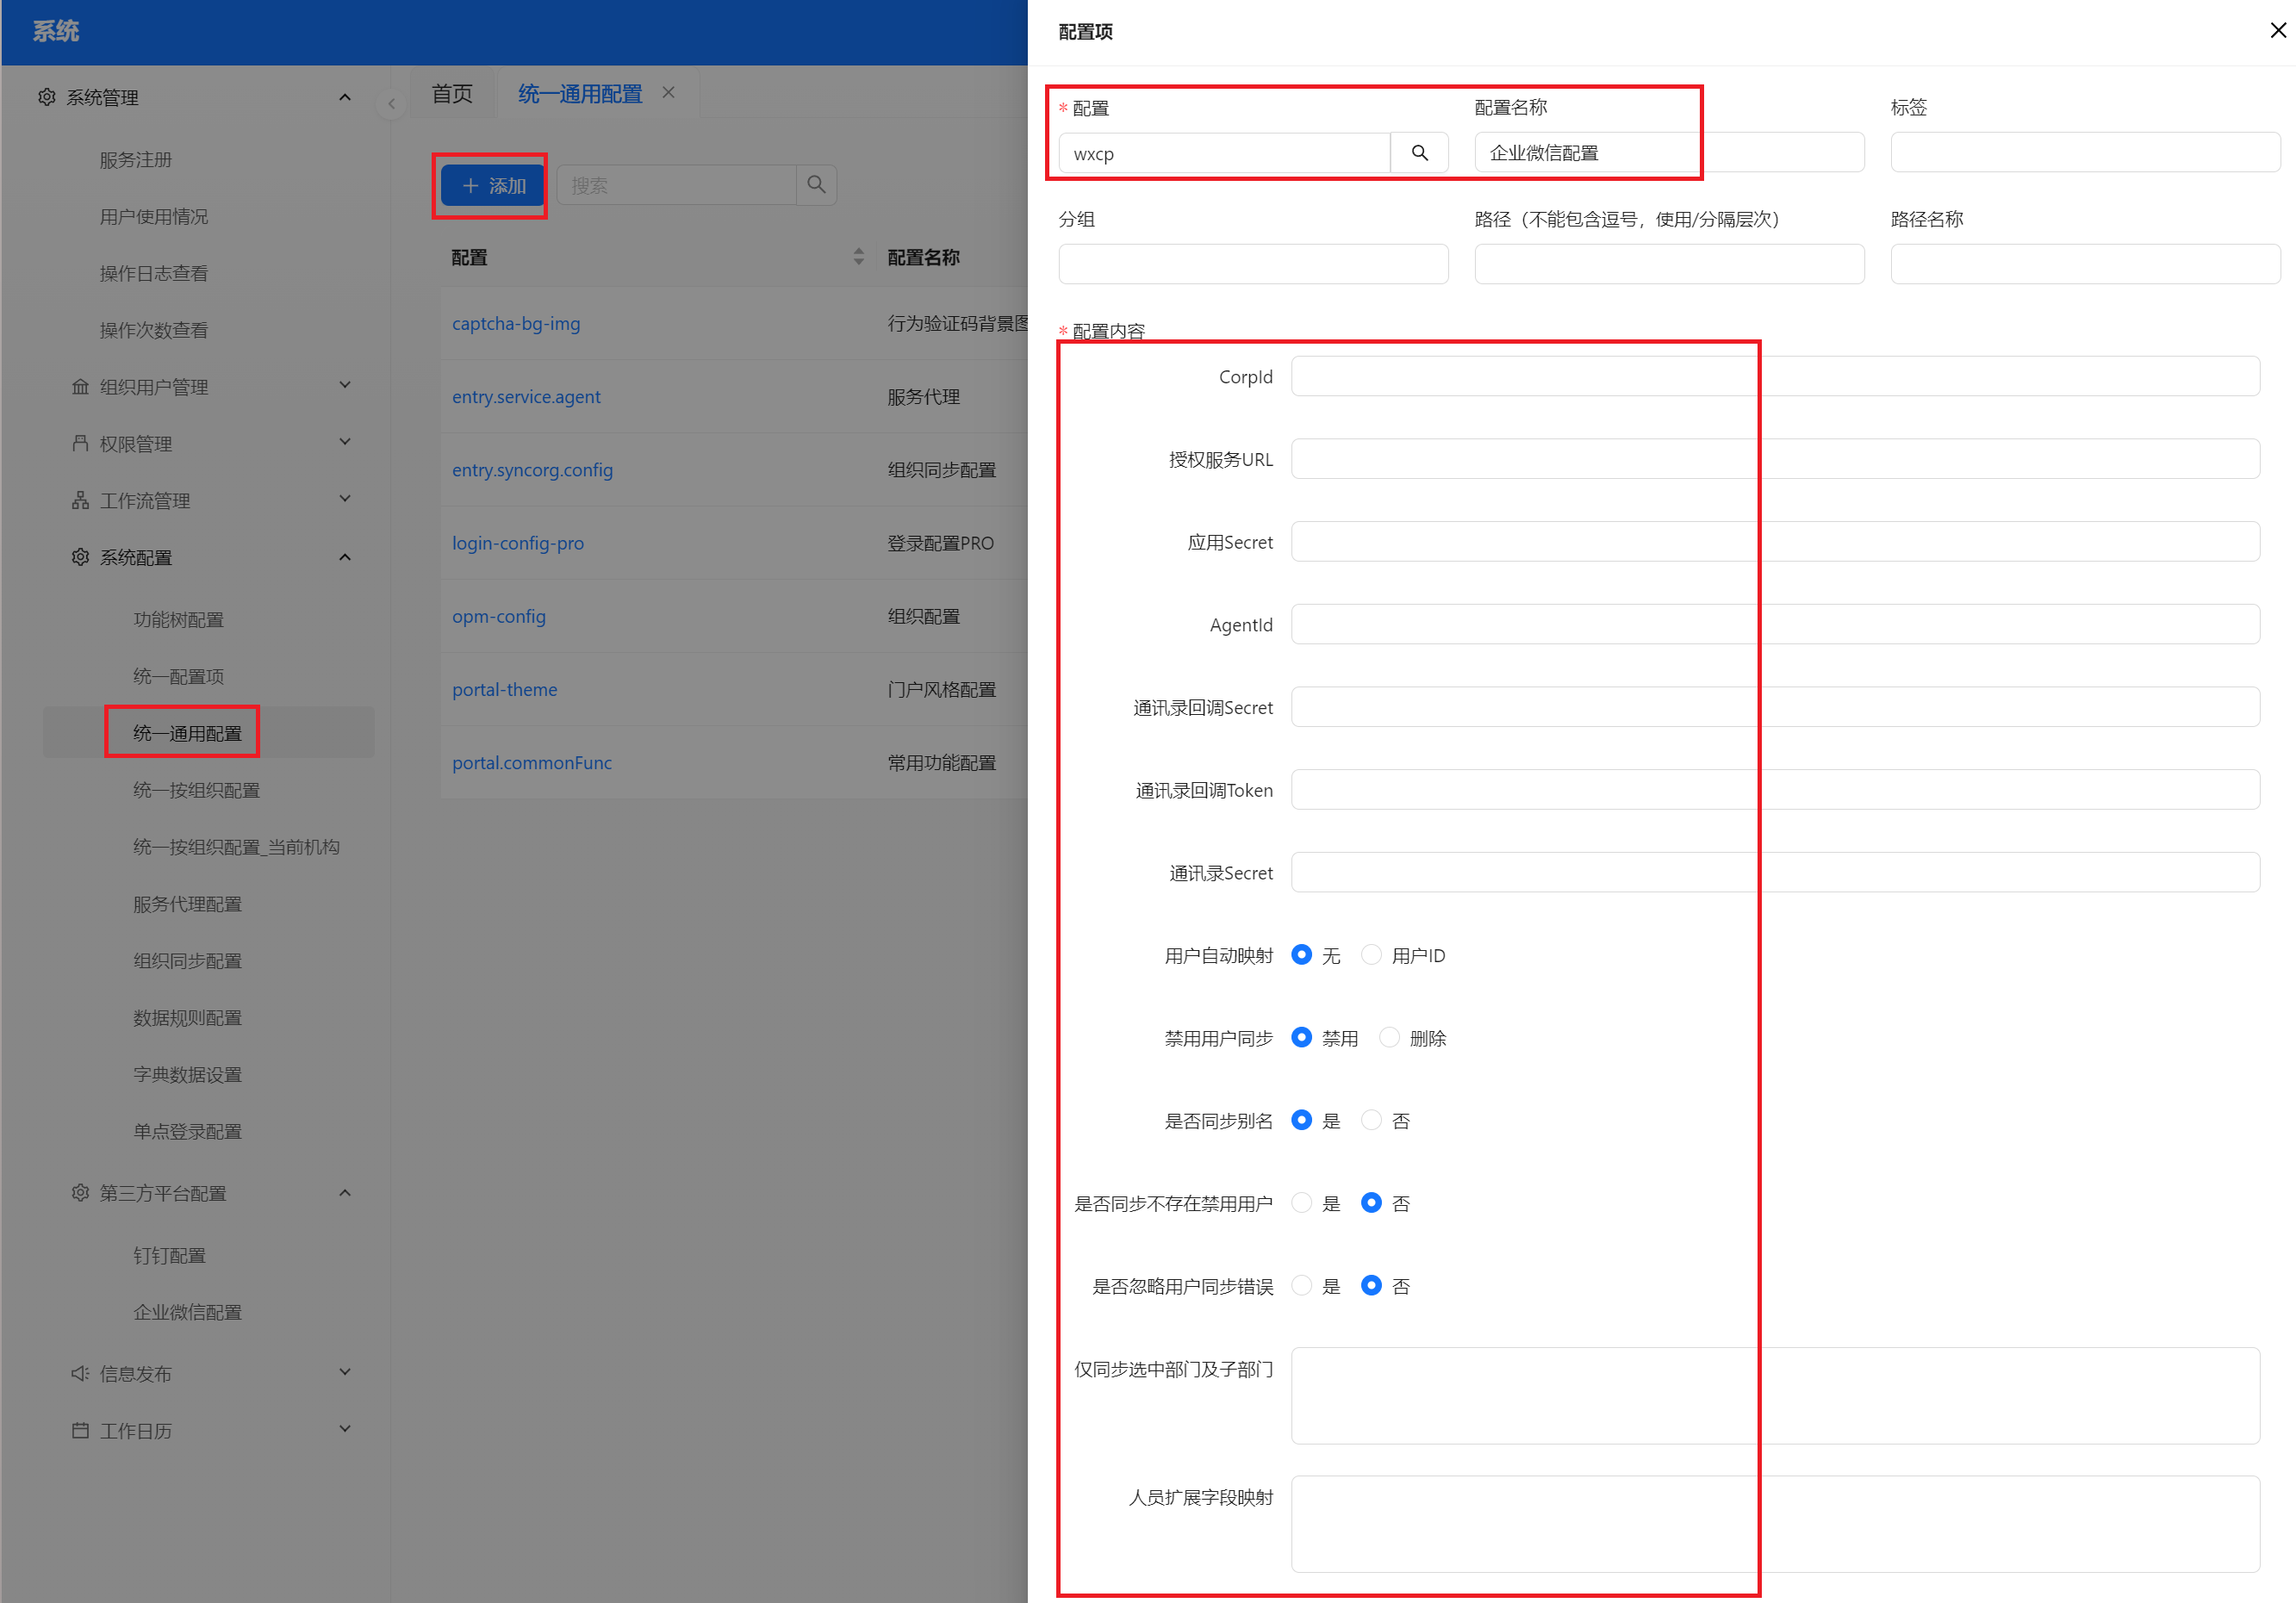Expand 权限管理 submenu chevron
Image resolution: width=2296 pixels, height=1603 pixels.
[345, 442]
